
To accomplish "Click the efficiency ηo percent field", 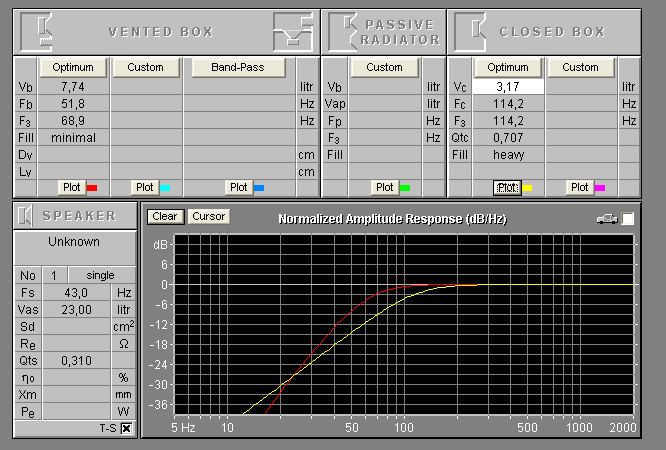I will pyautogui.click(x=76, y=378).
